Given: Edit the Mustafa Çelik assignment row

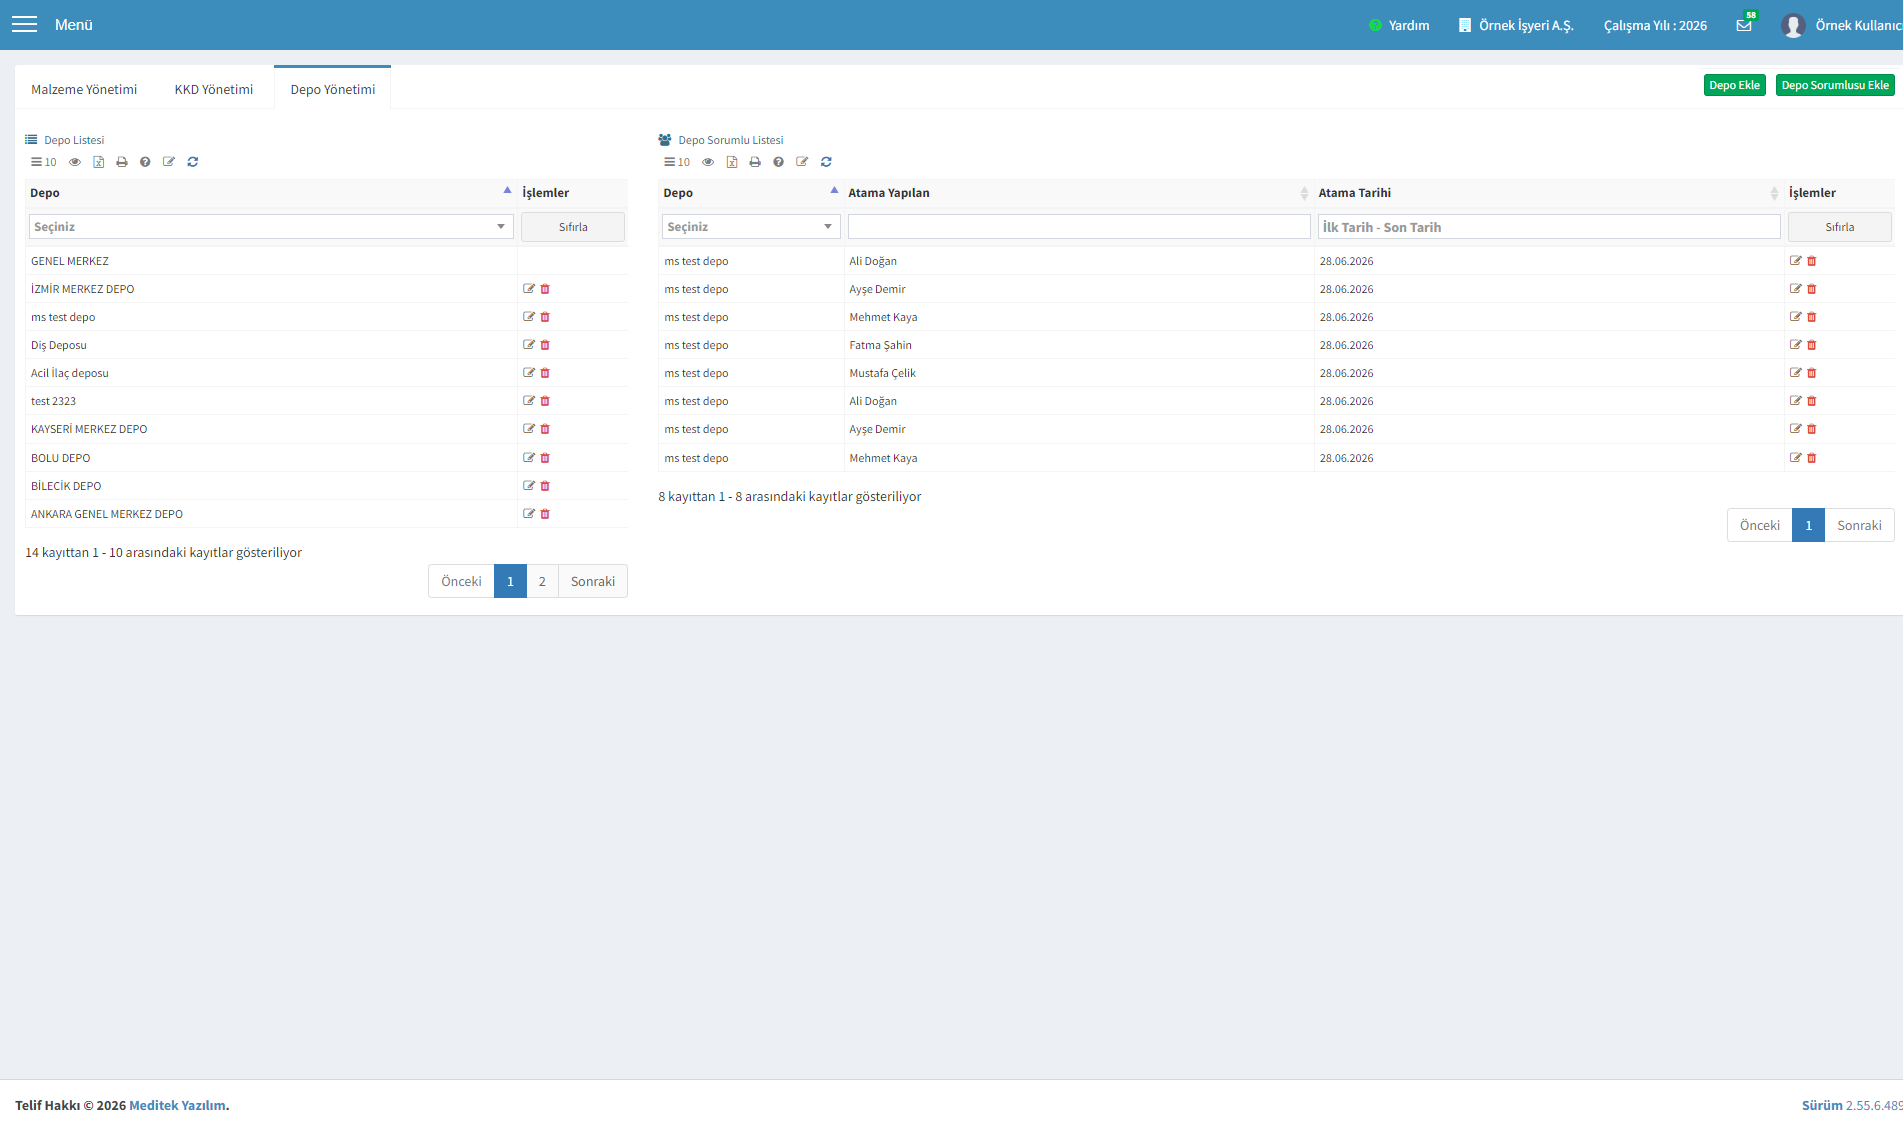Looking at the screenshot, I should pos(1796,373).
